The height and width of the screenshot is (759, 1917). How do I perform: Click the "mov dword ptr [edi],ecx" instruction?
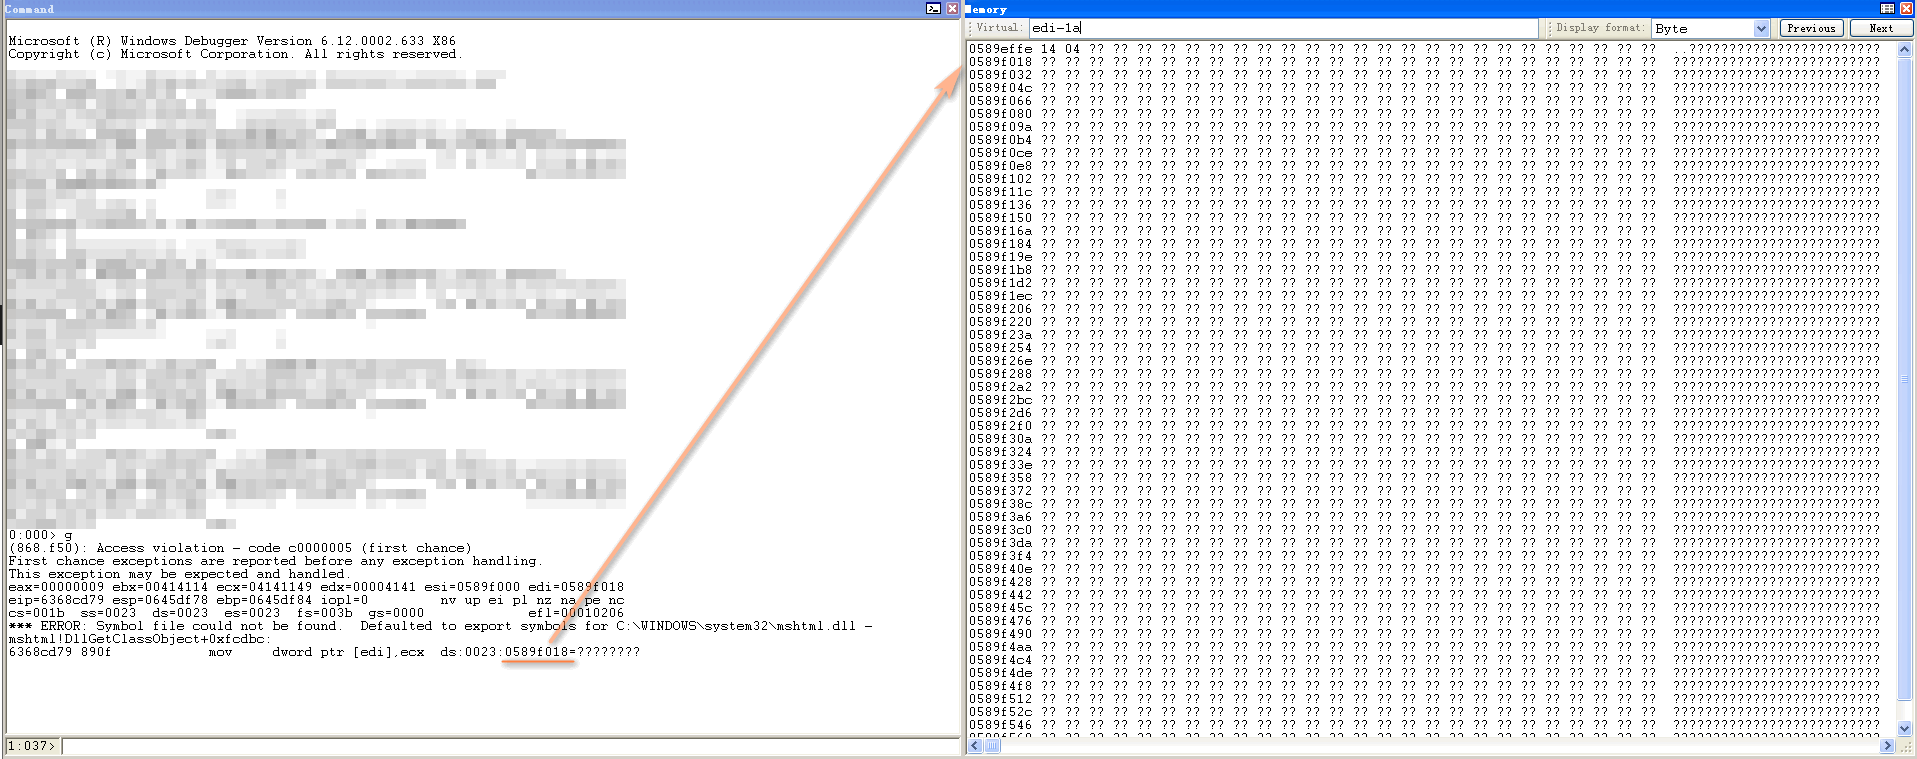click(317, 652)
